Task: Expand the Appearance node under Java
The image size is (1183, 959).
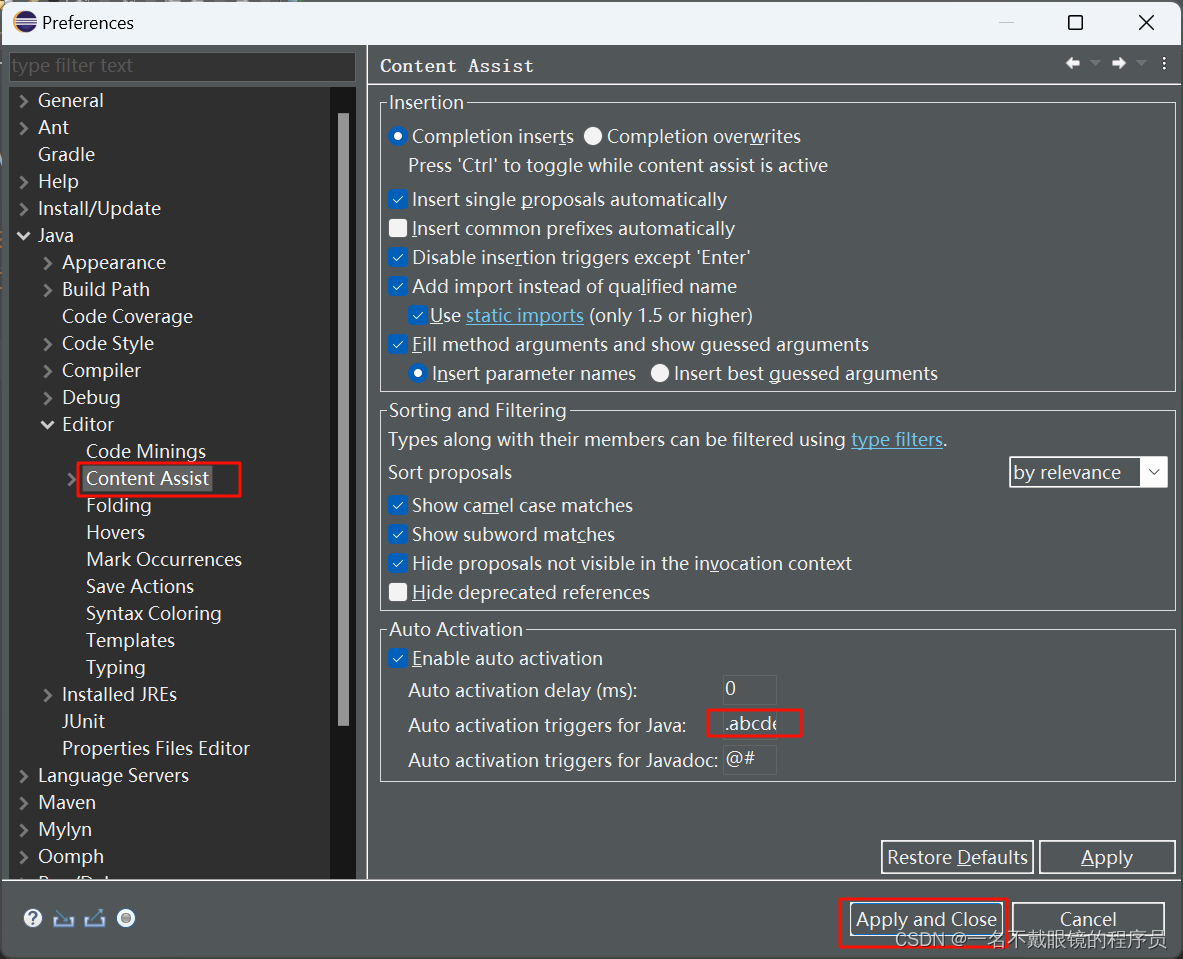Action: coord(48,263)
